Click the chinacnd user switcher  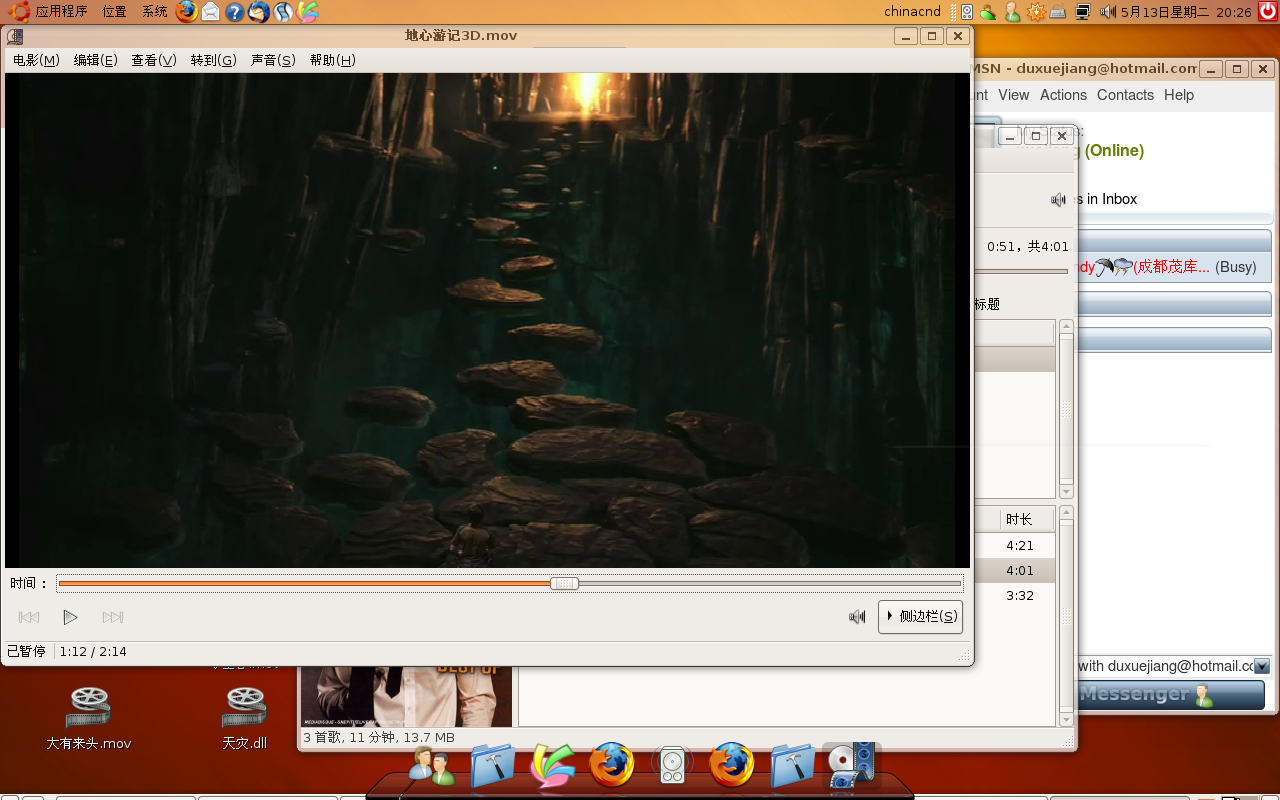(x=912, y=12)
